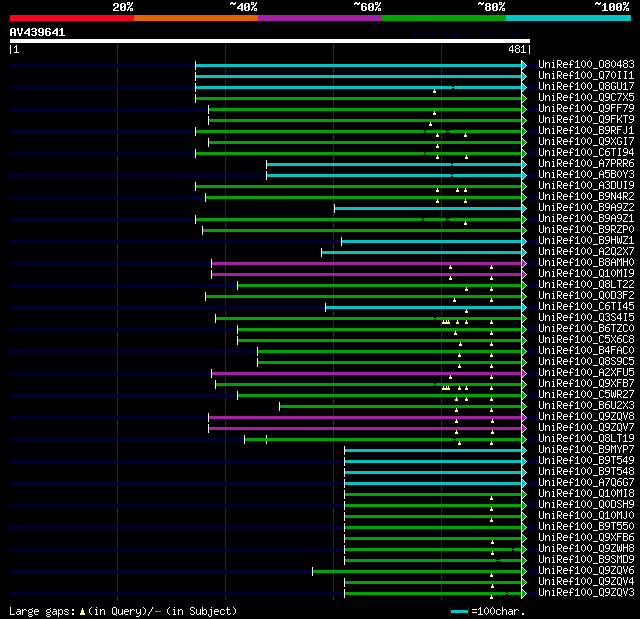Open hit UniRef100_Q9FKT9
Screen dimensions: 640x619
coord(586,119)
